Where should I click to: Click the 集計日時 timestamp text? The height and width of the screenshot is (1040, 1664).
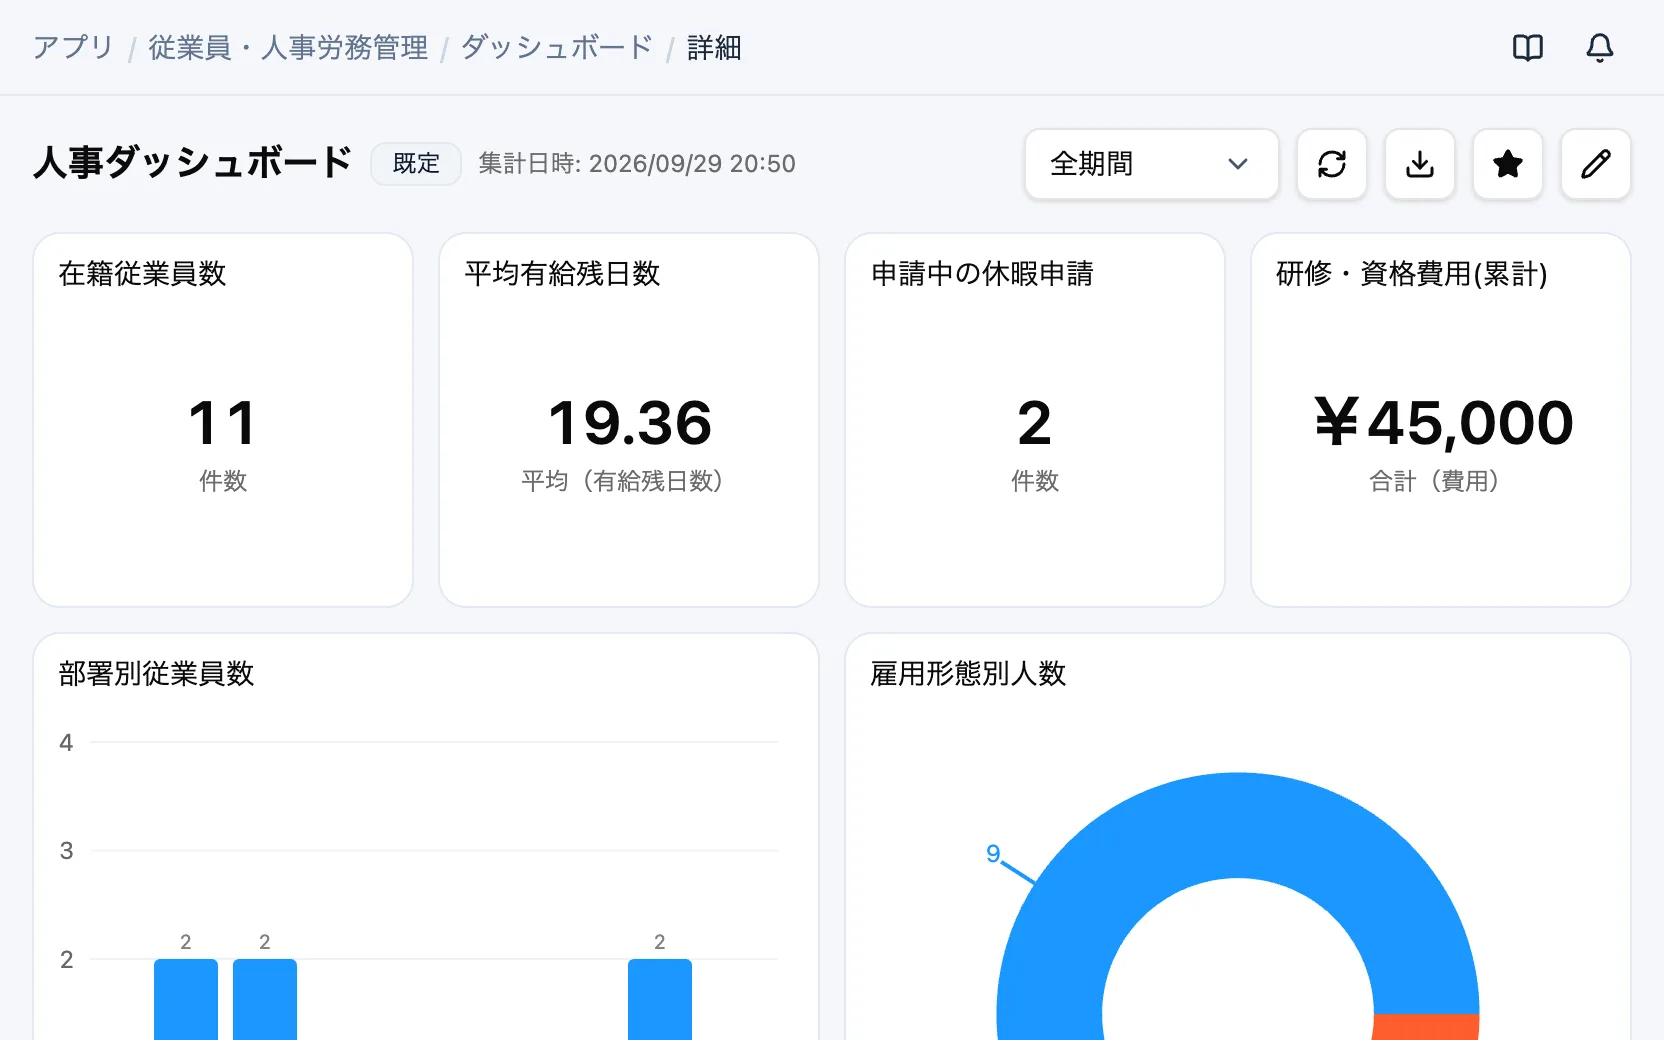pos(637,164)
